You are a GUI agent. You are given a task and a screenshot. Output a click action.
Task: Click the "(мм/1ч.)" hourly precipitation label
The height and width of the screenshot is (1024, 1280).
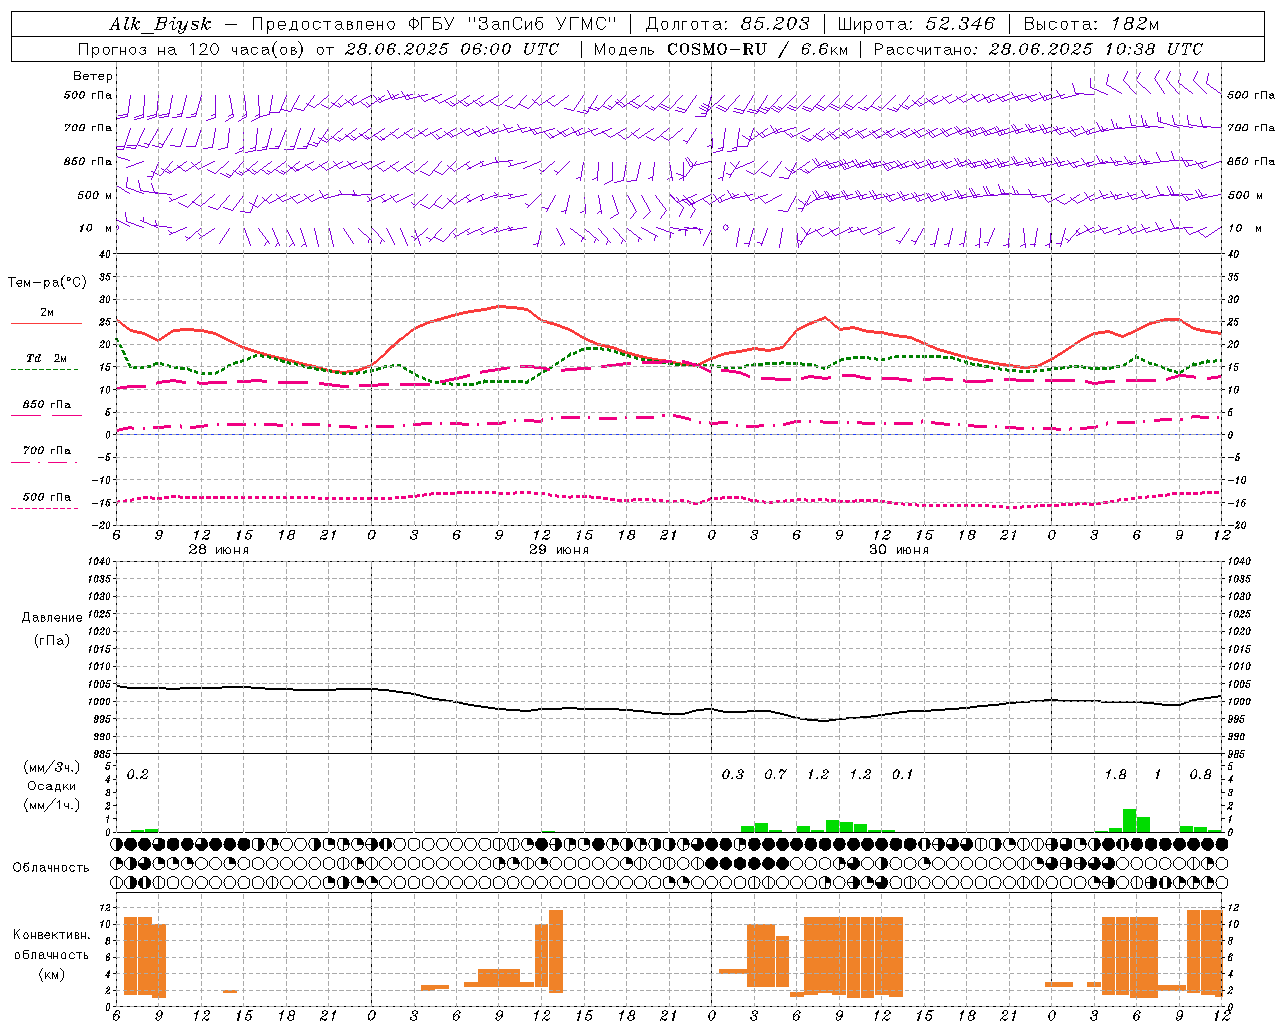[52, 805]
